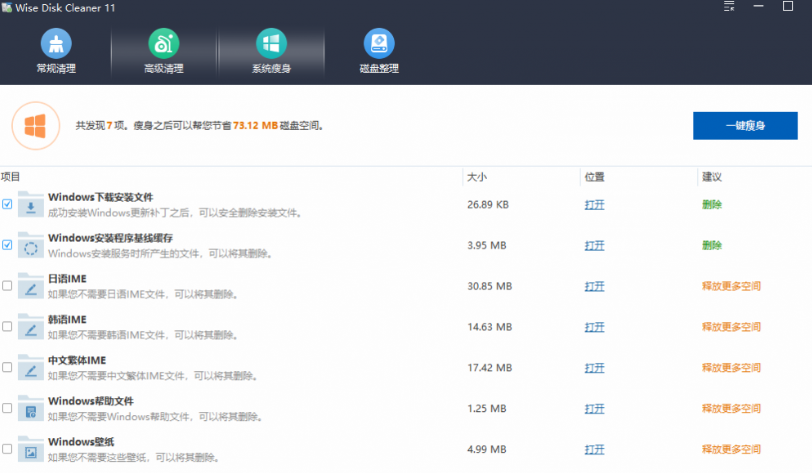
Task: Click 删除 suggestion for Windows下载安装文件
Action: tap(712, 205)
